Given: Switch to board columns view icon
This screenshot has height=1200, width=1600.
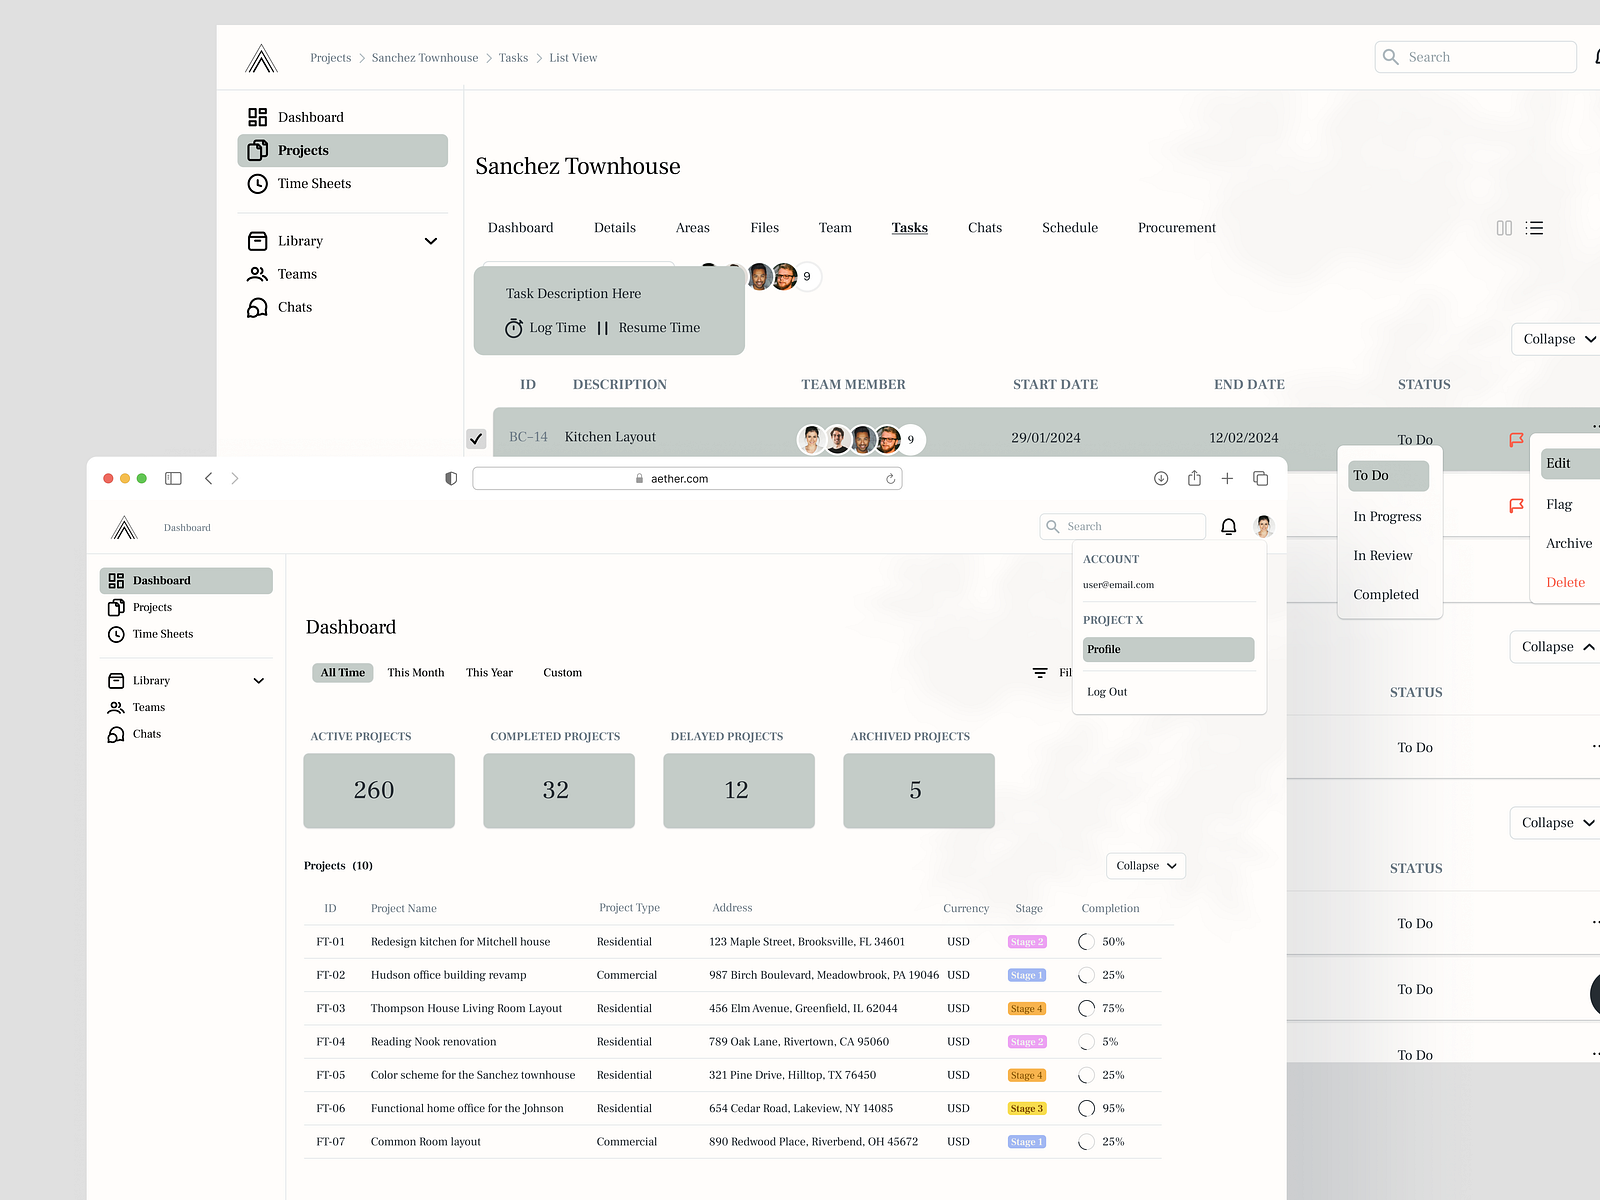Looking at the screenshot, I should (x=1504, y=228).
